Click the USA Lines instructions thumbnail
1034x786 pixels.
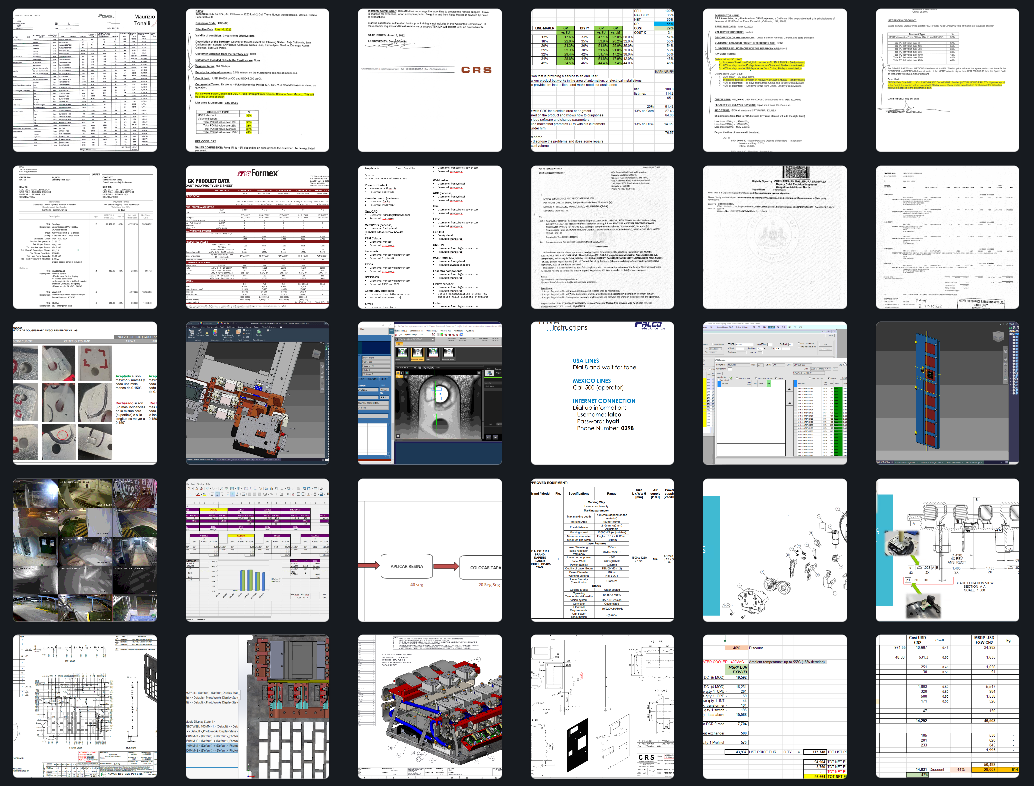click(602, 393)
